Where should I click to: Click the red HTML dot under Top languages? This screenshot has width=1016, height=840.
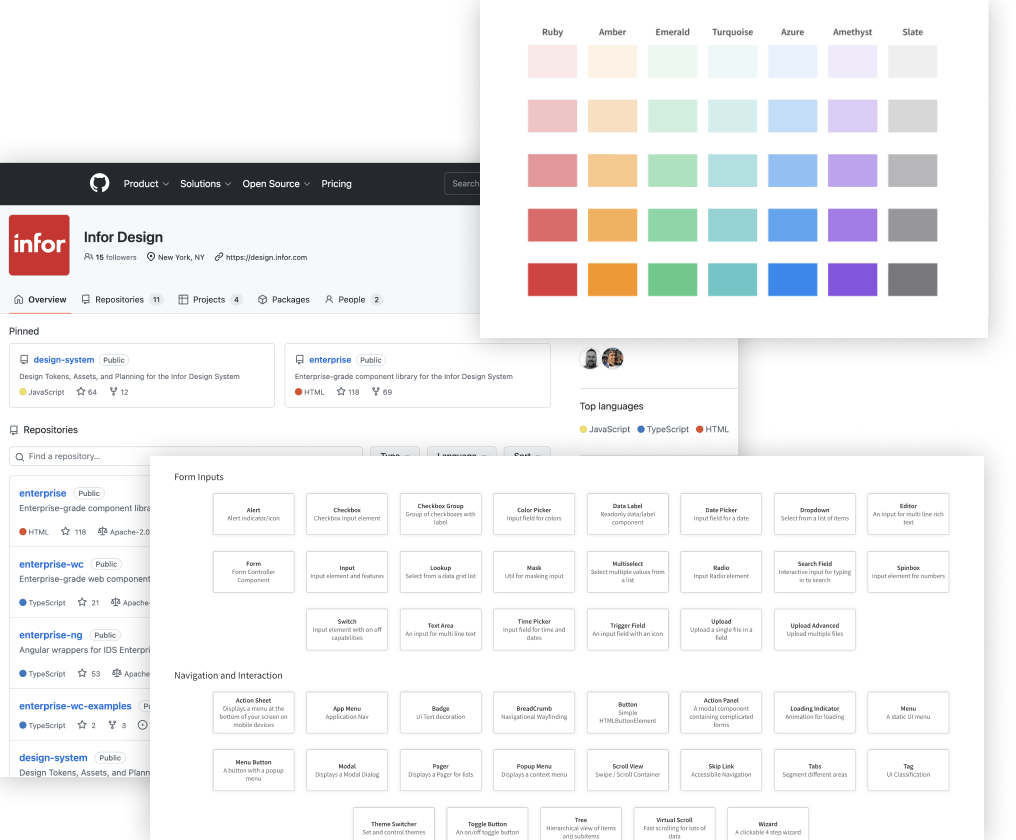pos(699,428)
